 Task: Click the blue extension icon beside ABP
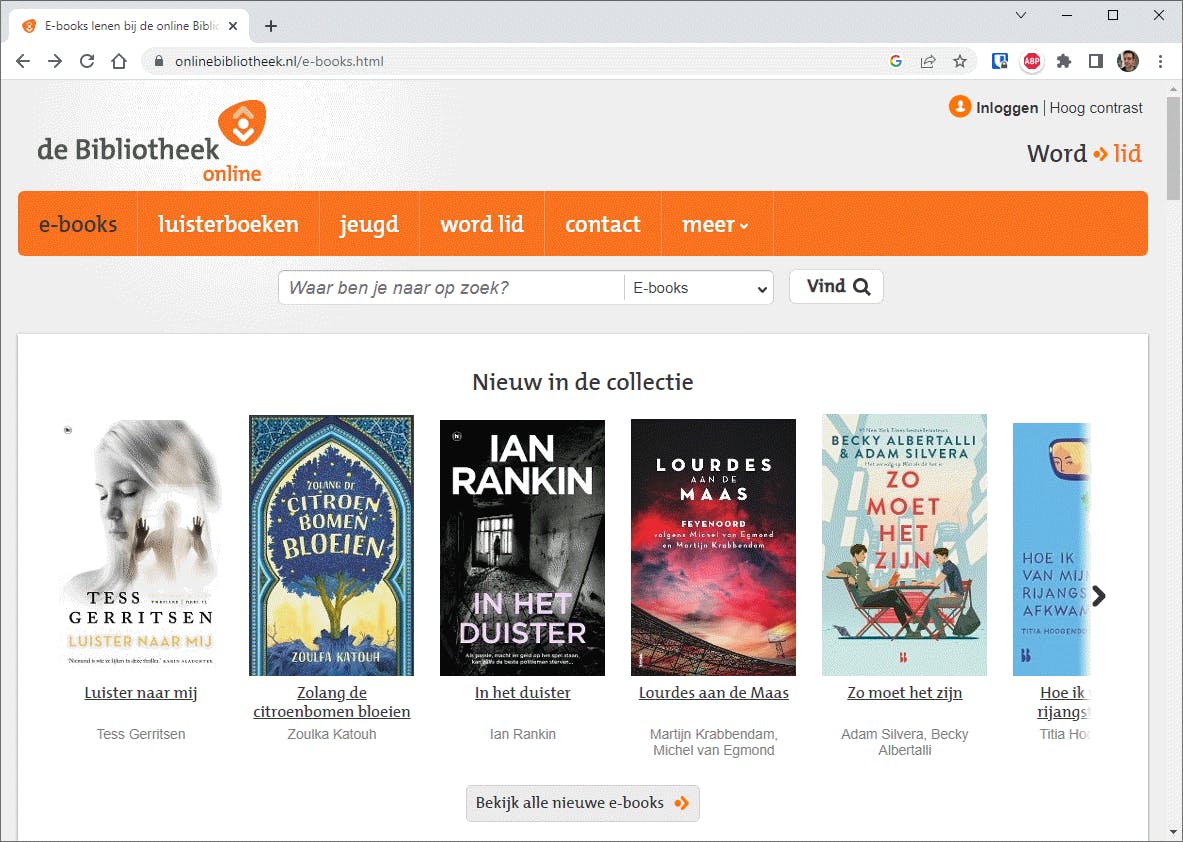pos(1000,61)
